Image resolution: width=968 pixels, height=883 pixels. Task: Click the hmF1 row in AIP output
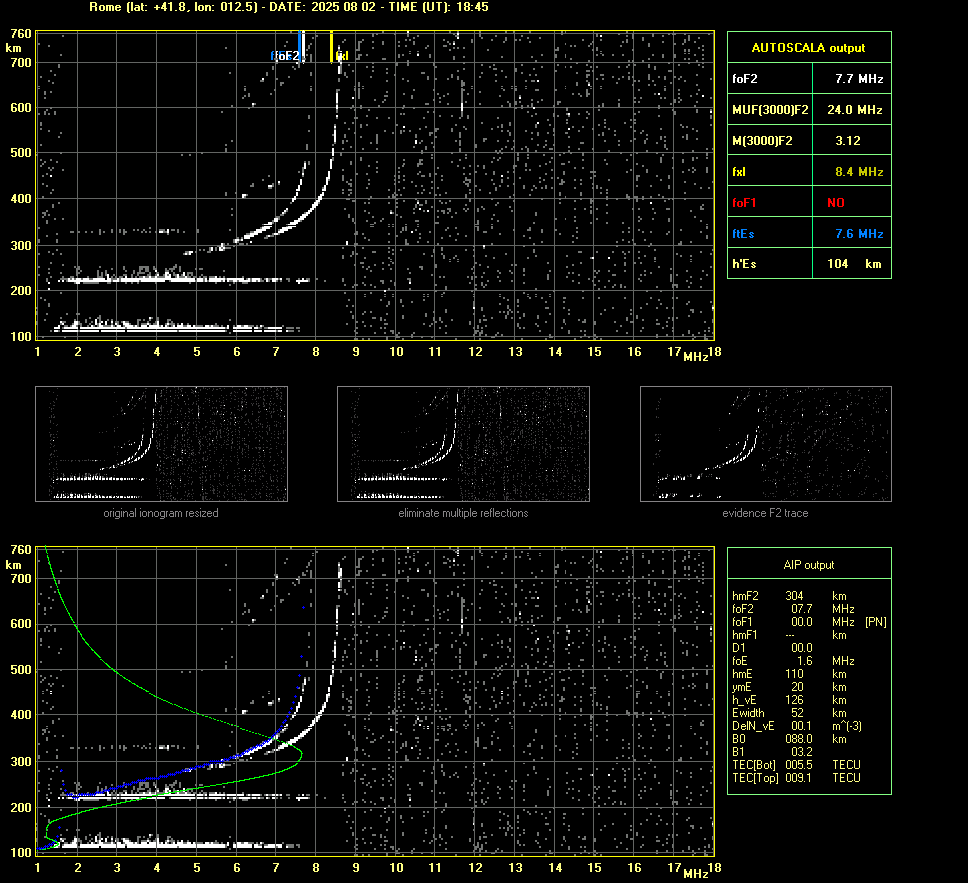pos(790,635)
